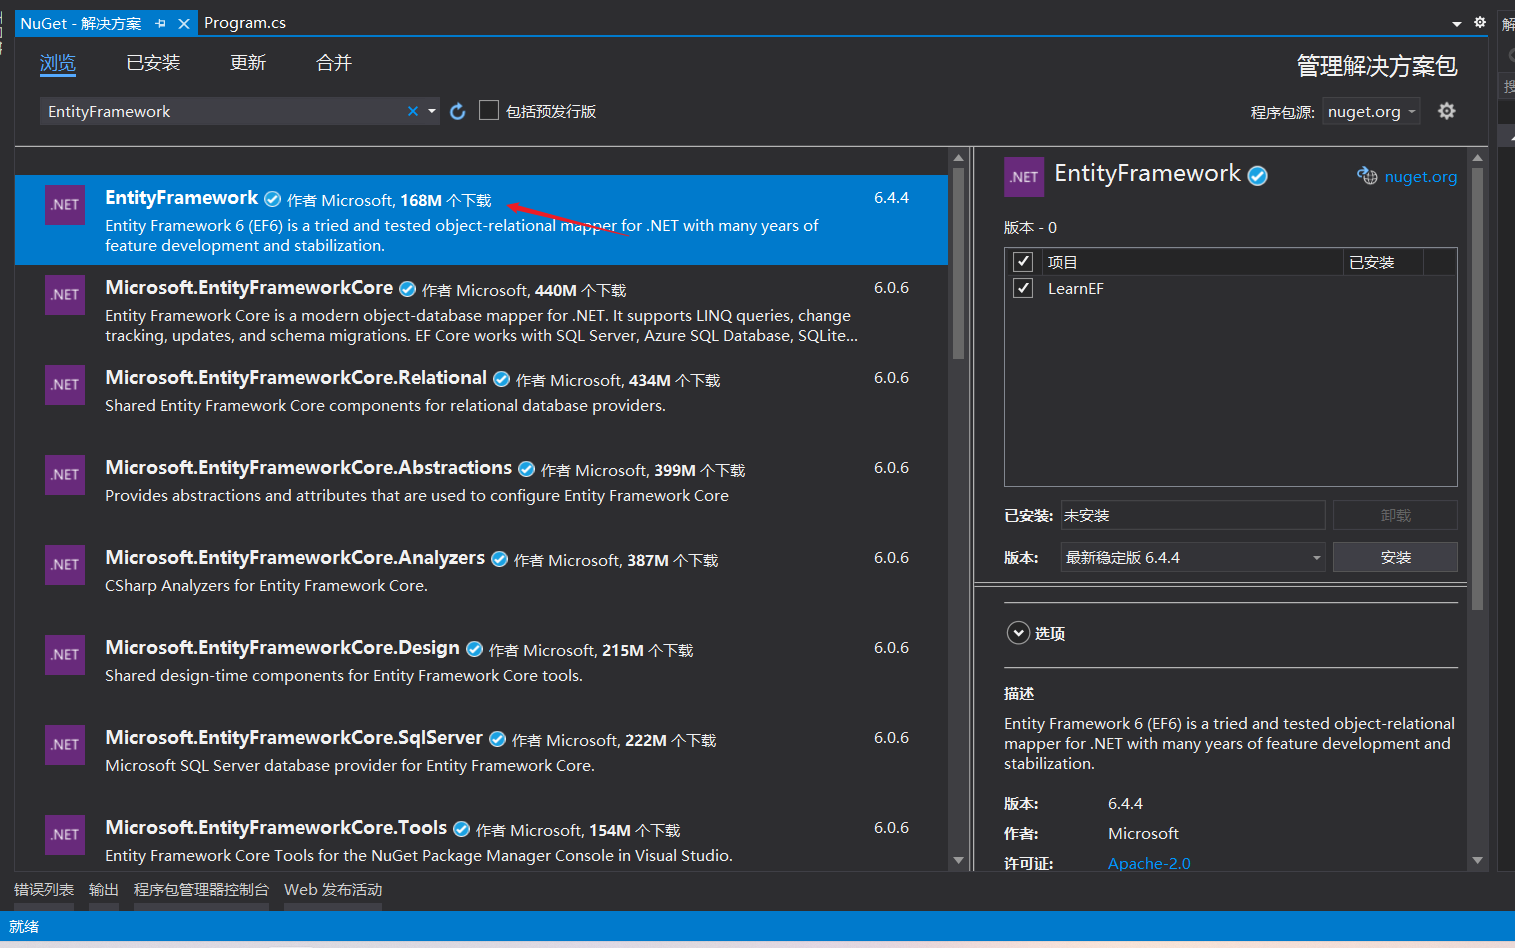Click the Installed column header
This screenshot has width=1515, height=948.
pyautogui.click(x=1383, y=262)
